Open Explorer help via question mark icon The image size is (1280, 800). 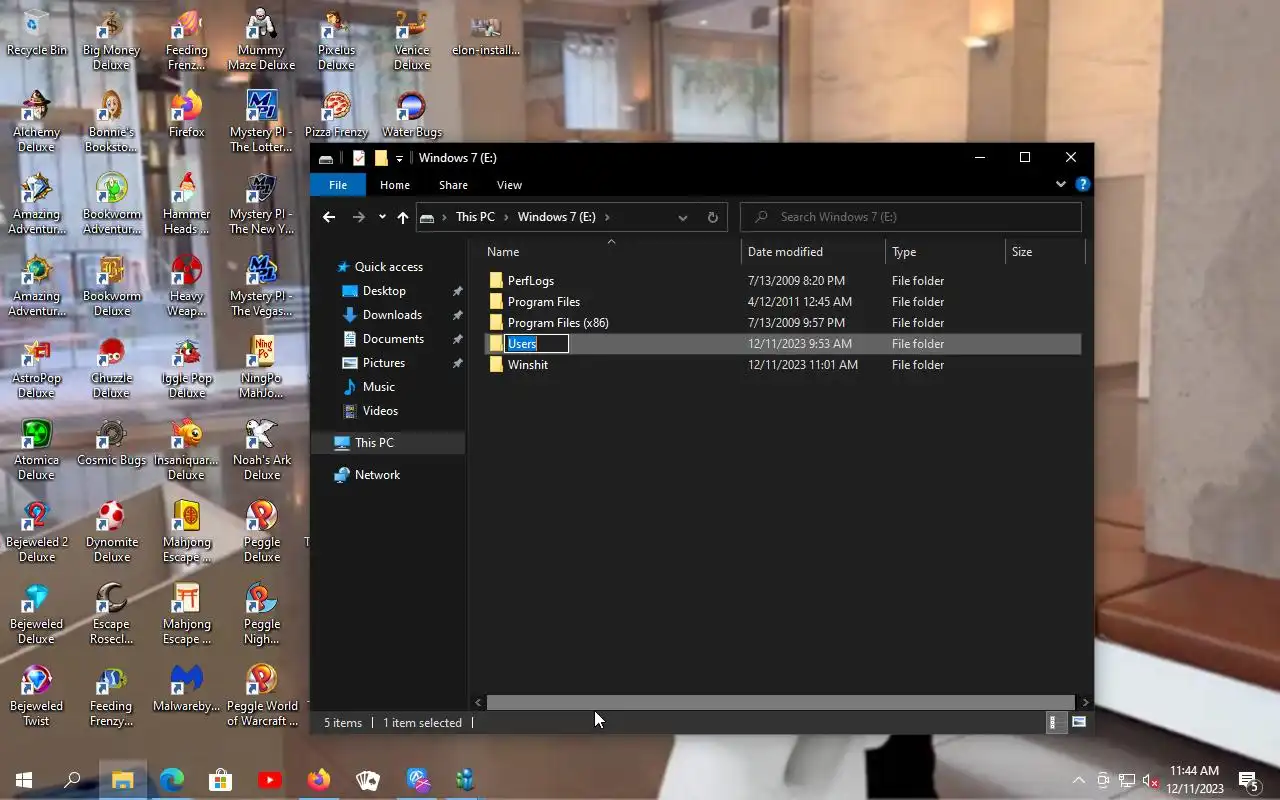[1082, 184]
